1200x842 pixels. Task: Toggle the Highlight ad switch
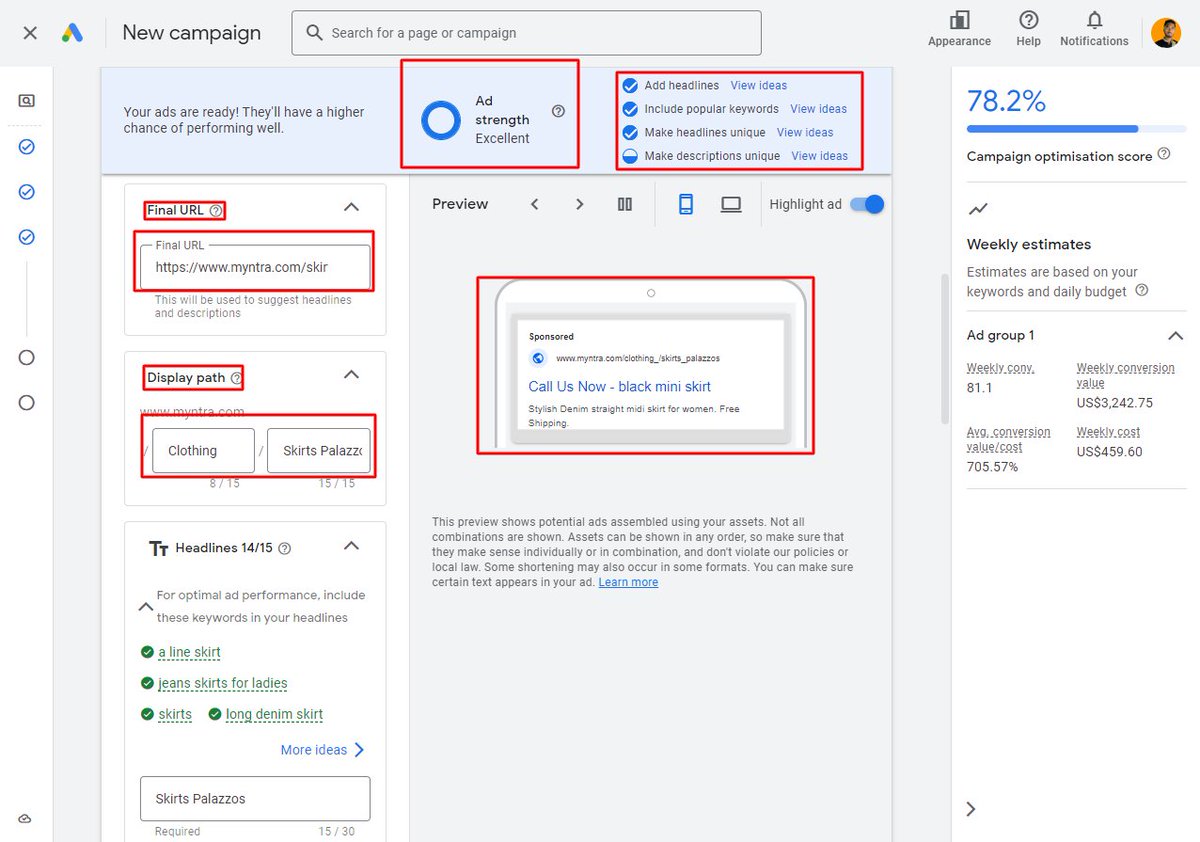coord(867,204)
